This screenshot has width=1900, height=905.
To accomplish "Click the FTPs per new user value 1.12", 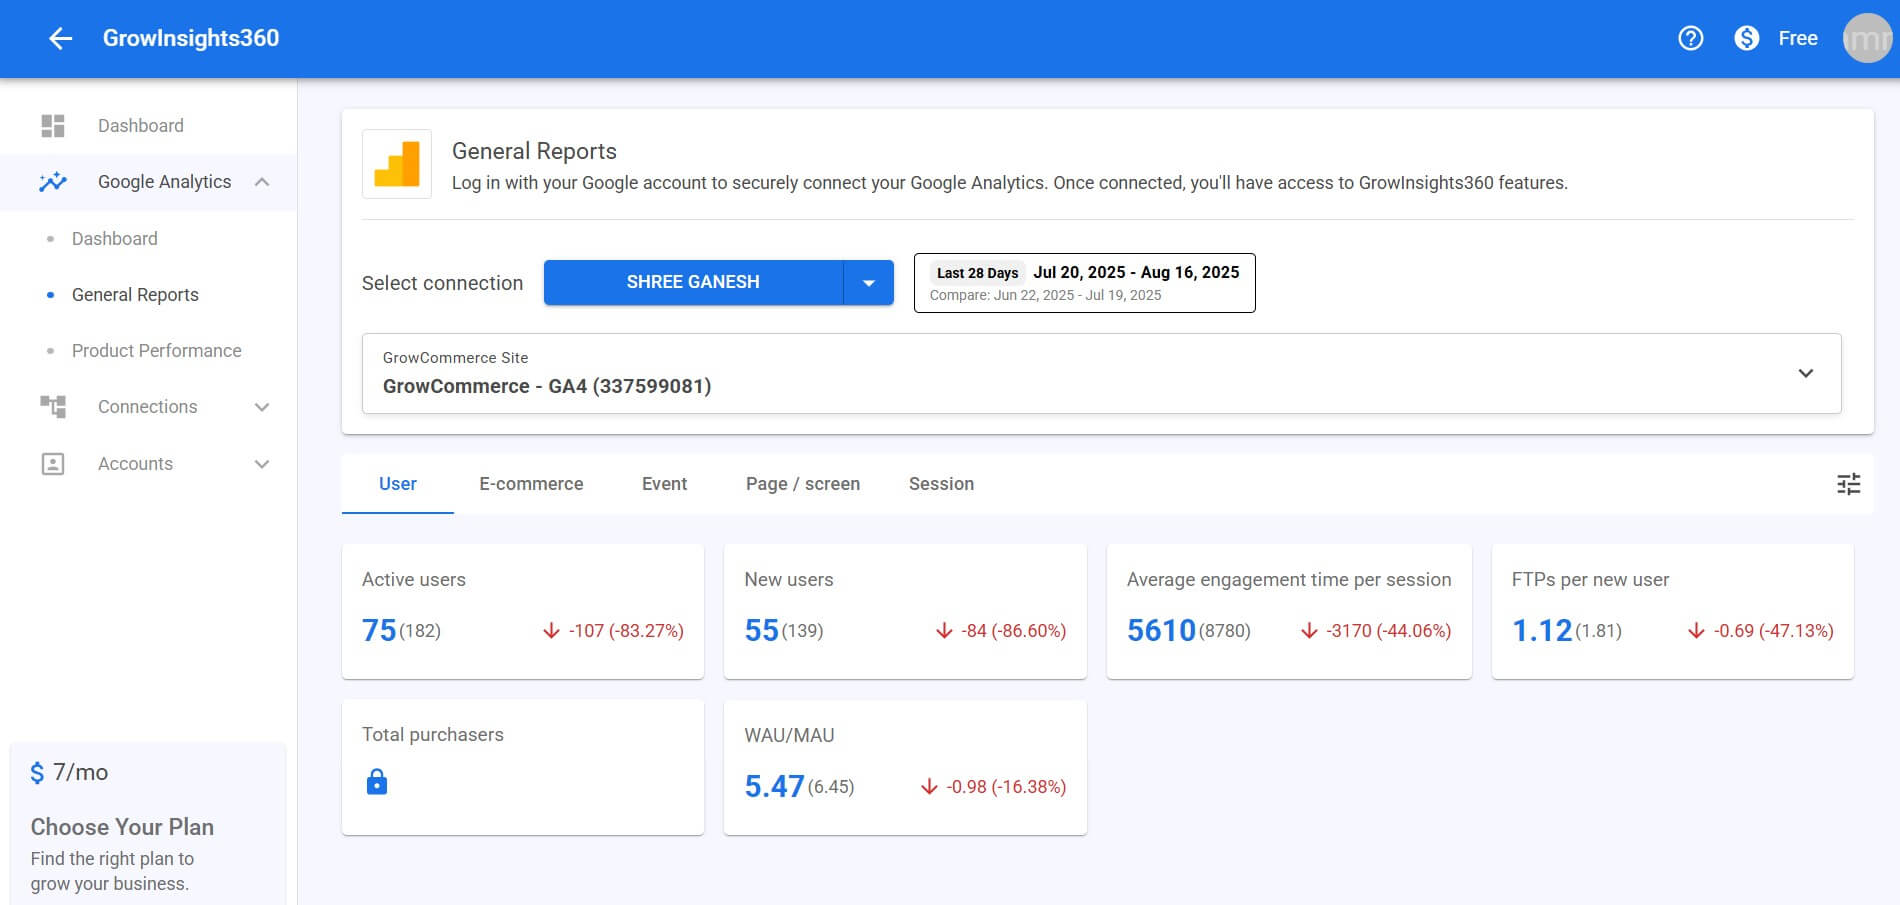I will click(x=1542, y=631).
